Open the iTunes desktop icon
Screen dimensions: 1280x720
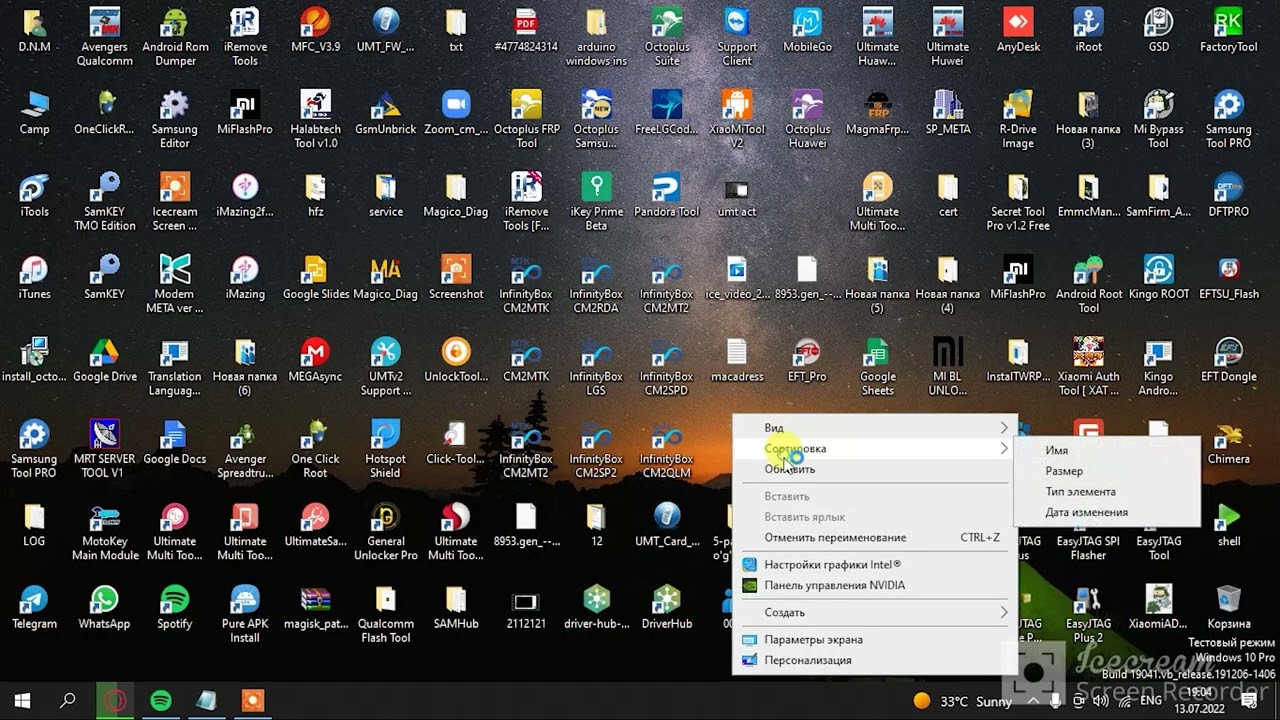point(34,276)
